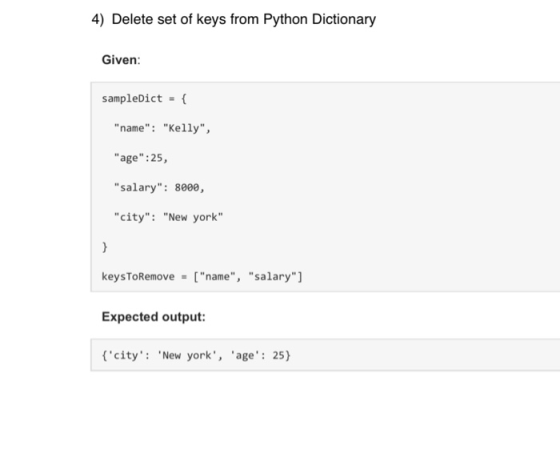This screenshot has height=474, width=560.
Task: Click the closing brace '}' line
Action: pyautogui.click(x=105, y=247)
